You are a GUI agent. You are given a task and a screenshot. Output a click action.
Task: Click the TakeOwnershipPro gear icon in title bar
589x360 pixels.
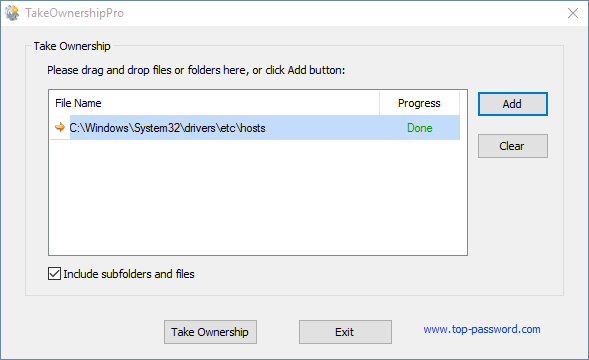click(x=12, y=13)
